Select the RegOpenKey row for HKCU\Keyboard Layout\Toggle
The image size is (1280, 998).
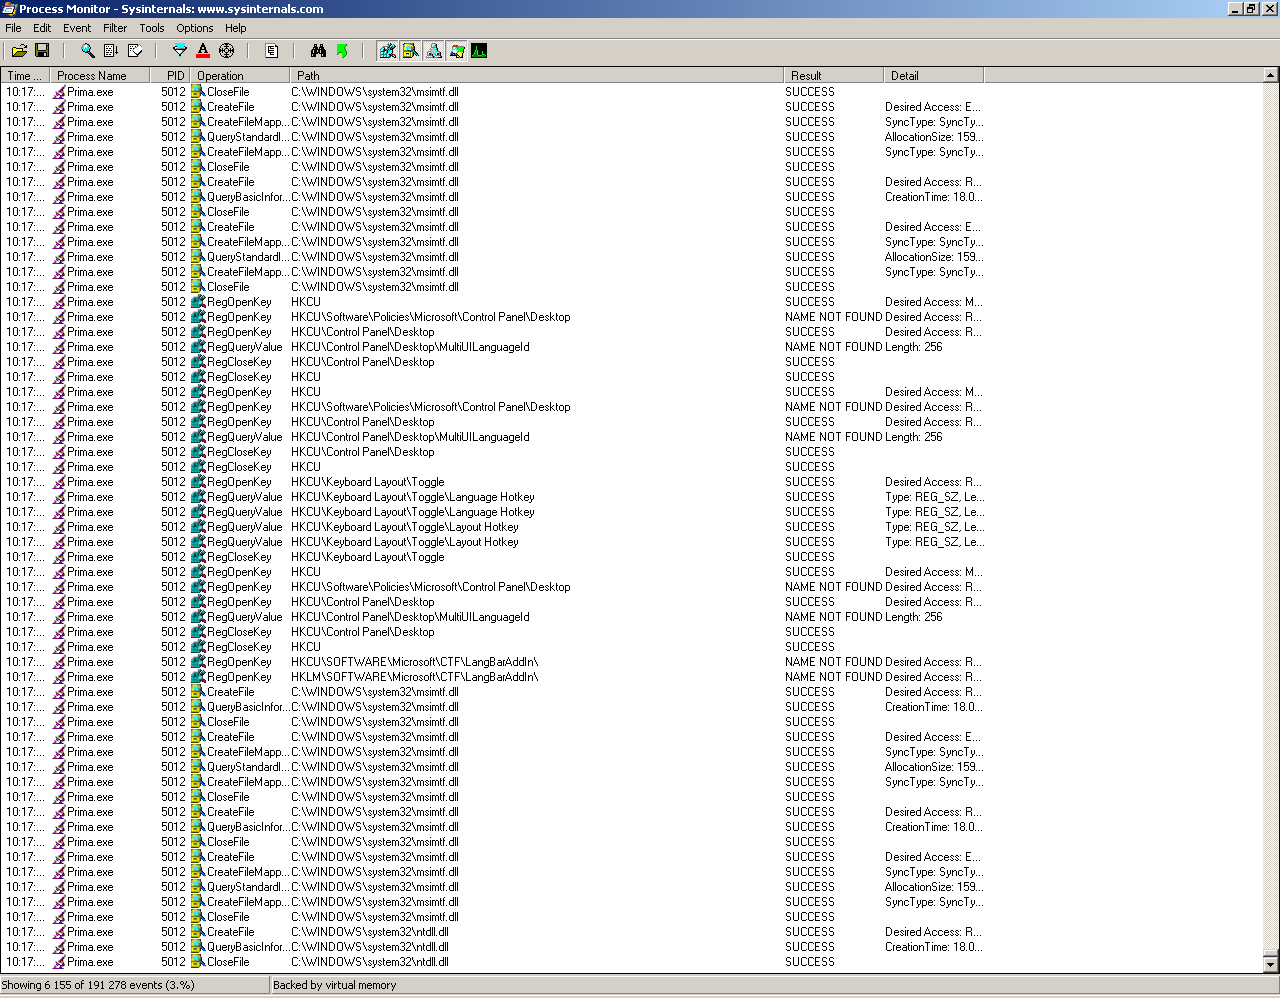pos(632,482)
